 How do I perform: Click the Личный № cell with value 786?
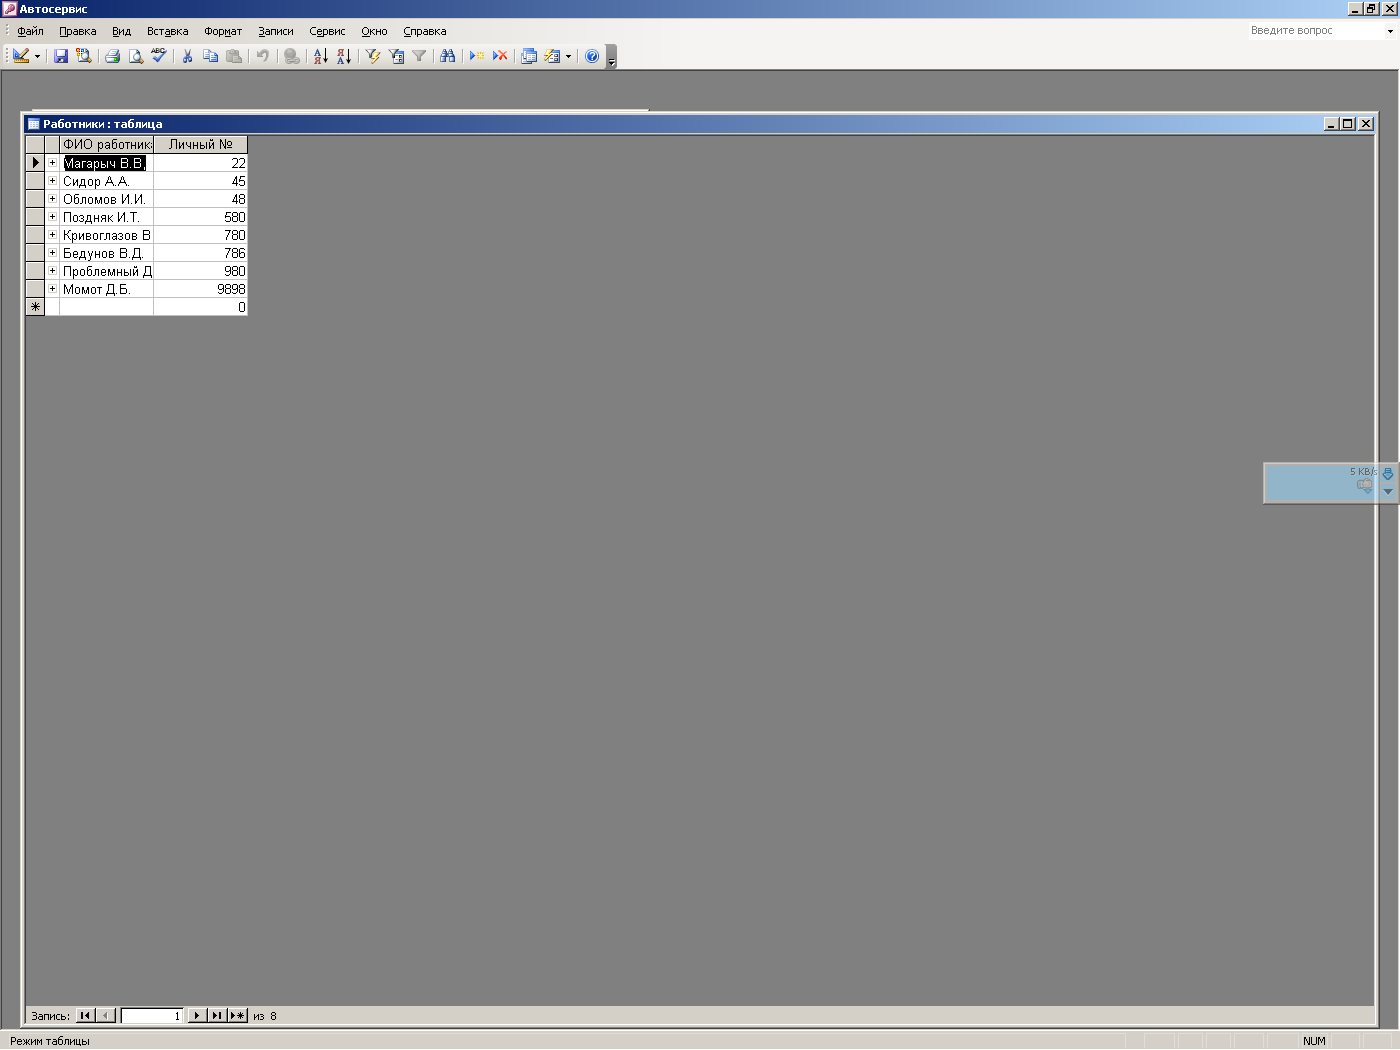(x=200, y=253)
